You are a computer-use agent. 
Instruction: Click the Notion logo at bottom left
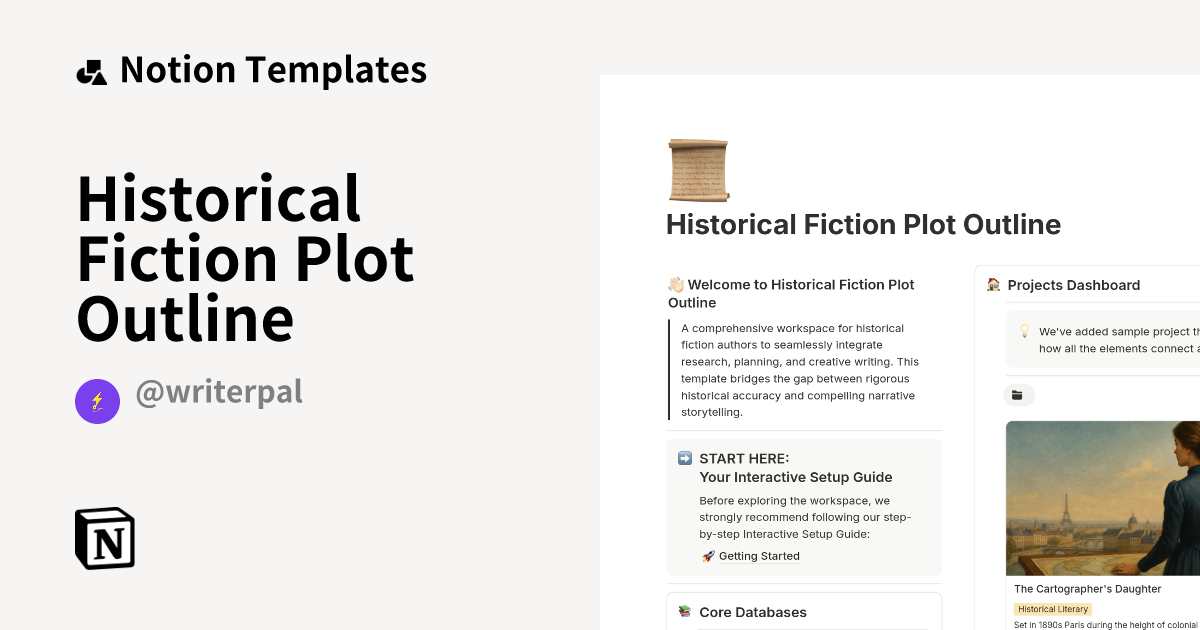104,538
